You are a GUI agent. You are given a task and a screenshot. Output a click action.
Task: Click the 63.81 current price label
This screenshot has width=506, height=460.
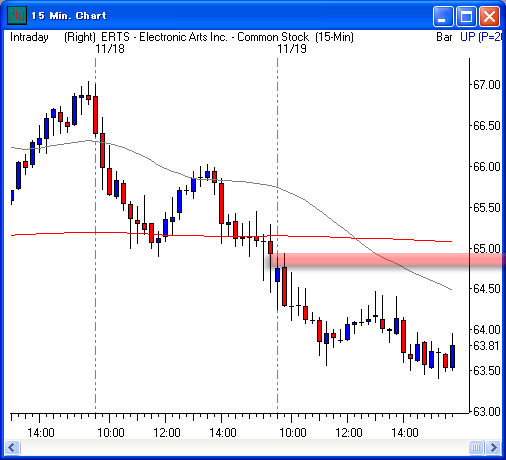pos(487,346)
